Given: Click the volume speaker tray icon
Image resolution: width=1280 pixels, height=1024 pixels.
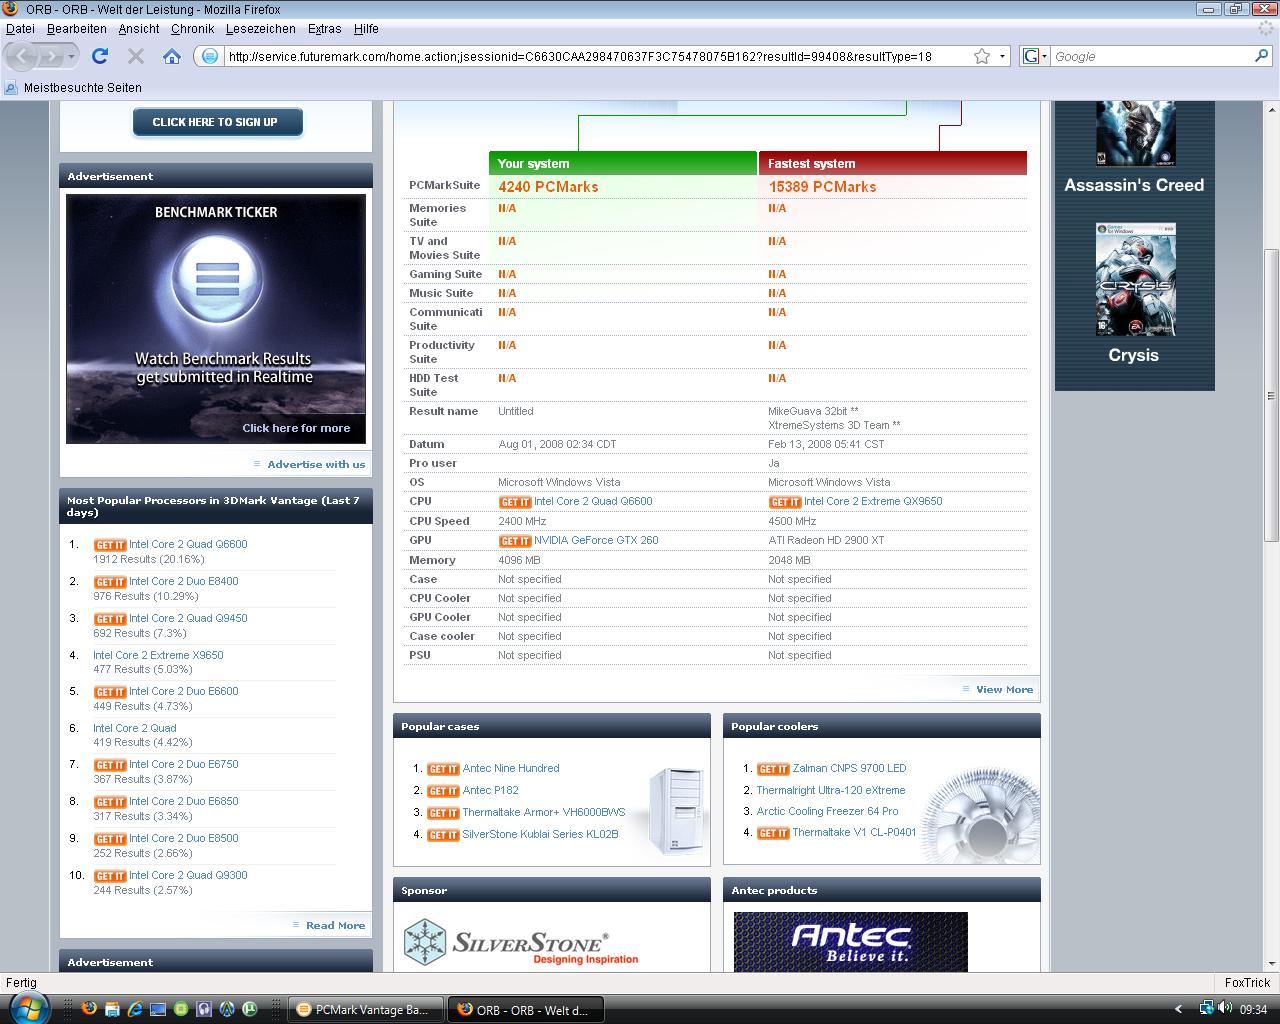Looking at the screenshot, I should coord(1226,1008).
